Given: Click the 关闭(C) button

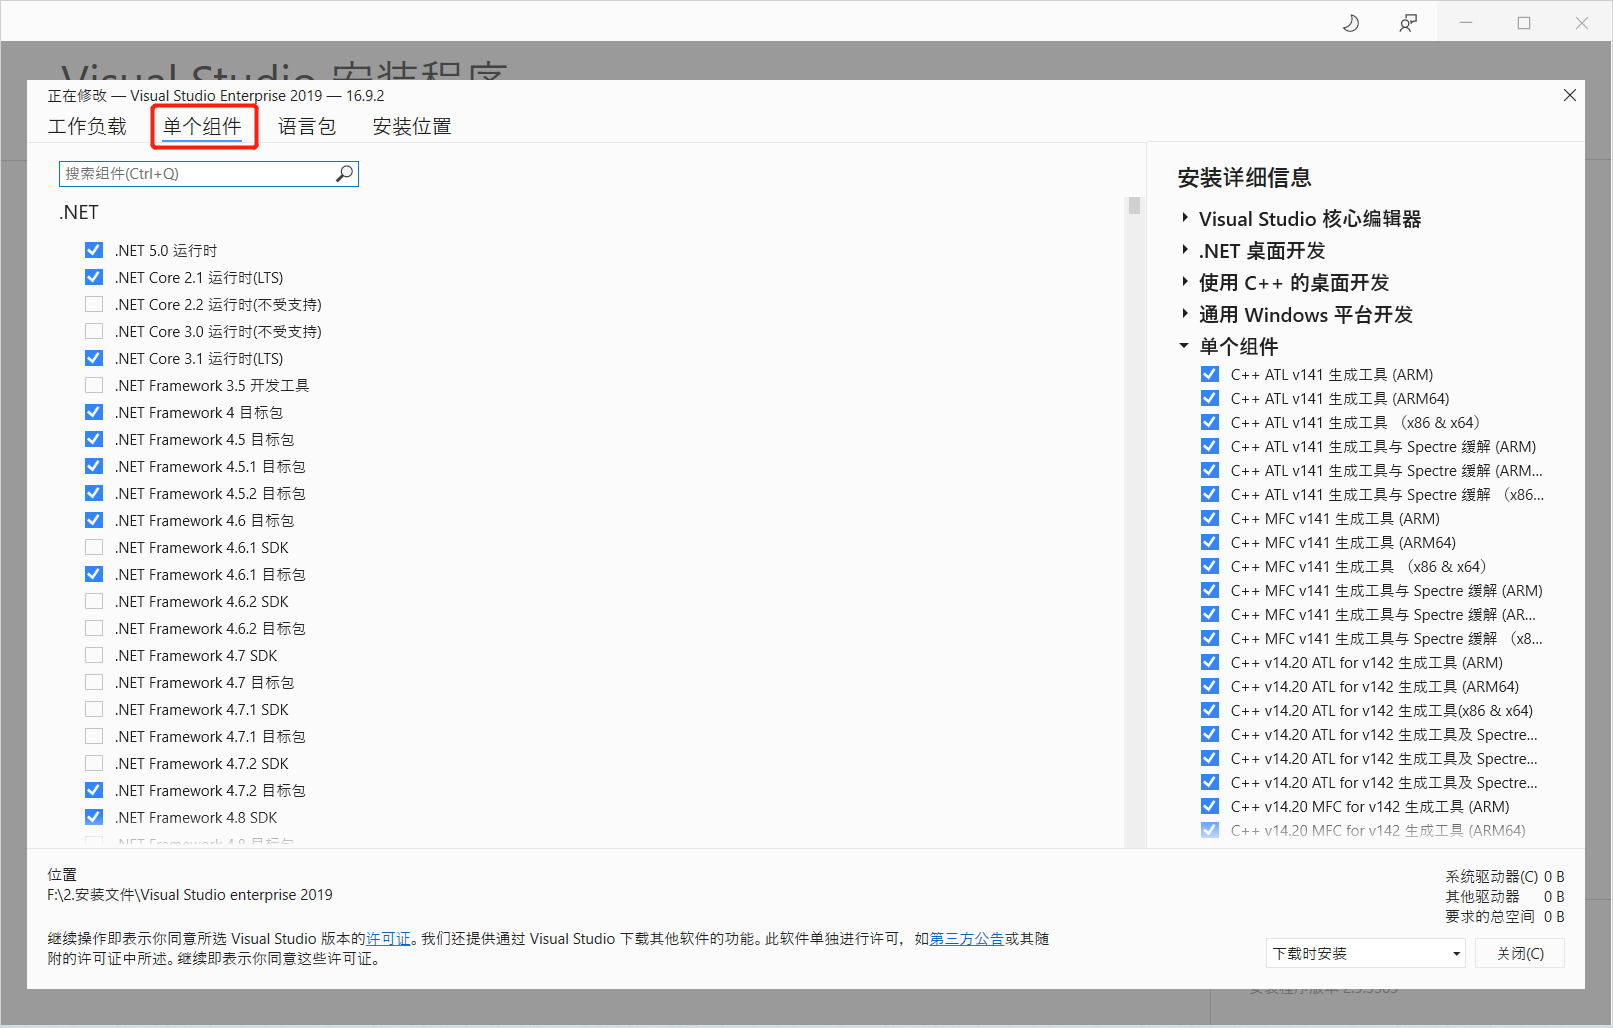Looking at the screenshot, I should (1520, 953).
